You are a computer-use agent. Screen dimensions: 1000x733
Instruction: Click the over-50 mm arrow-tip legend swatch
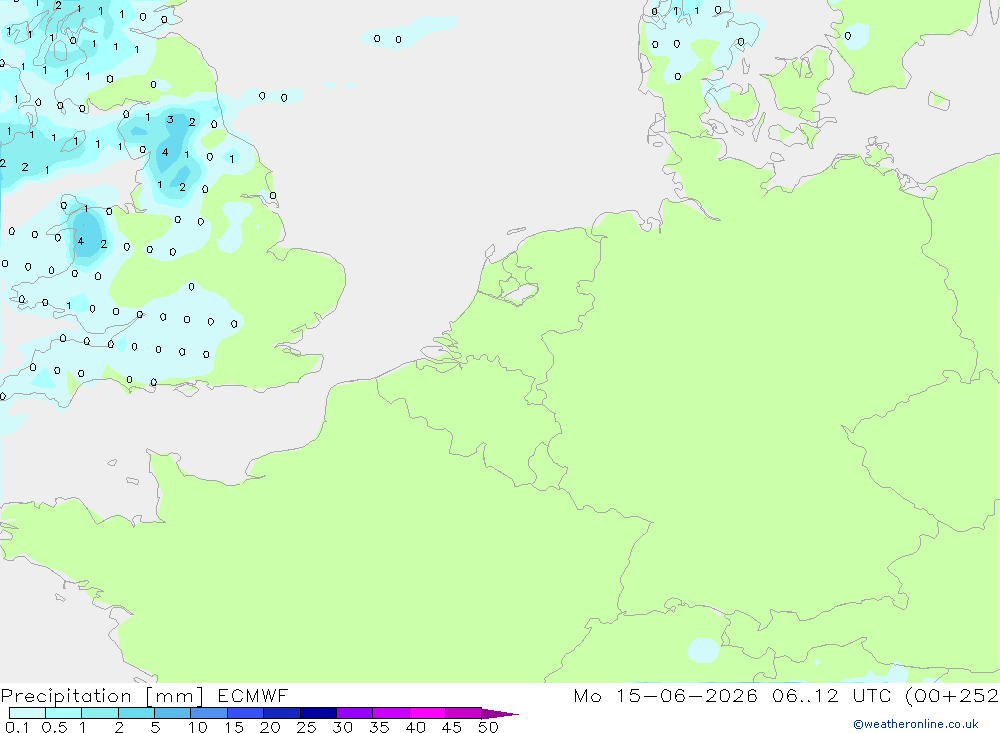click(x=500, y=714)
